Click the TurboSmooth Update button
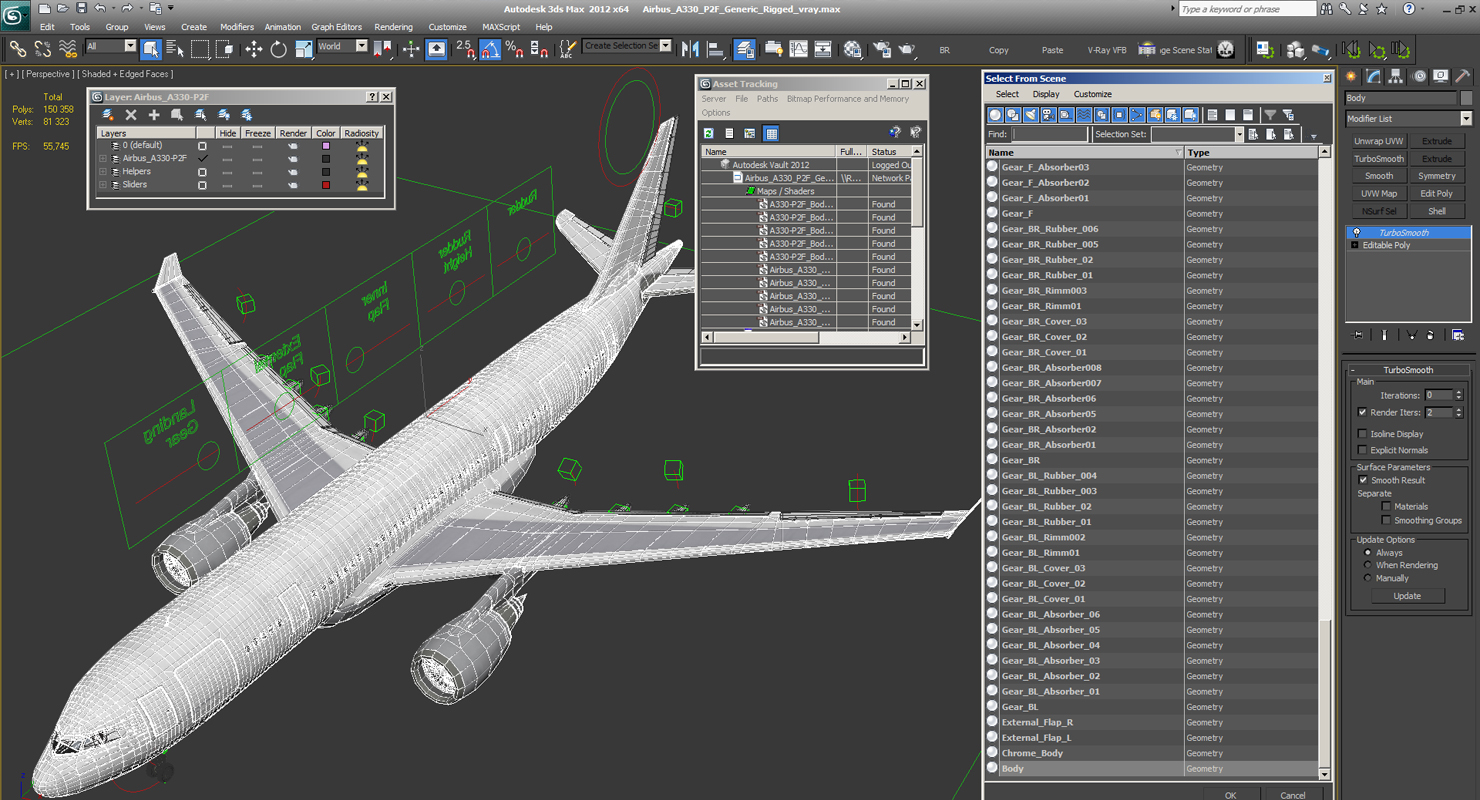 pyautogui.click(x=1407, y=596)
